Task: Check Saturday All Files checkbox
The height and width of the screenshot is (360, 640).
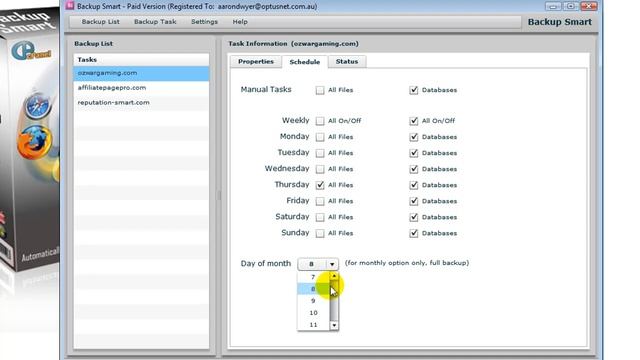Action: coord(320,217)
